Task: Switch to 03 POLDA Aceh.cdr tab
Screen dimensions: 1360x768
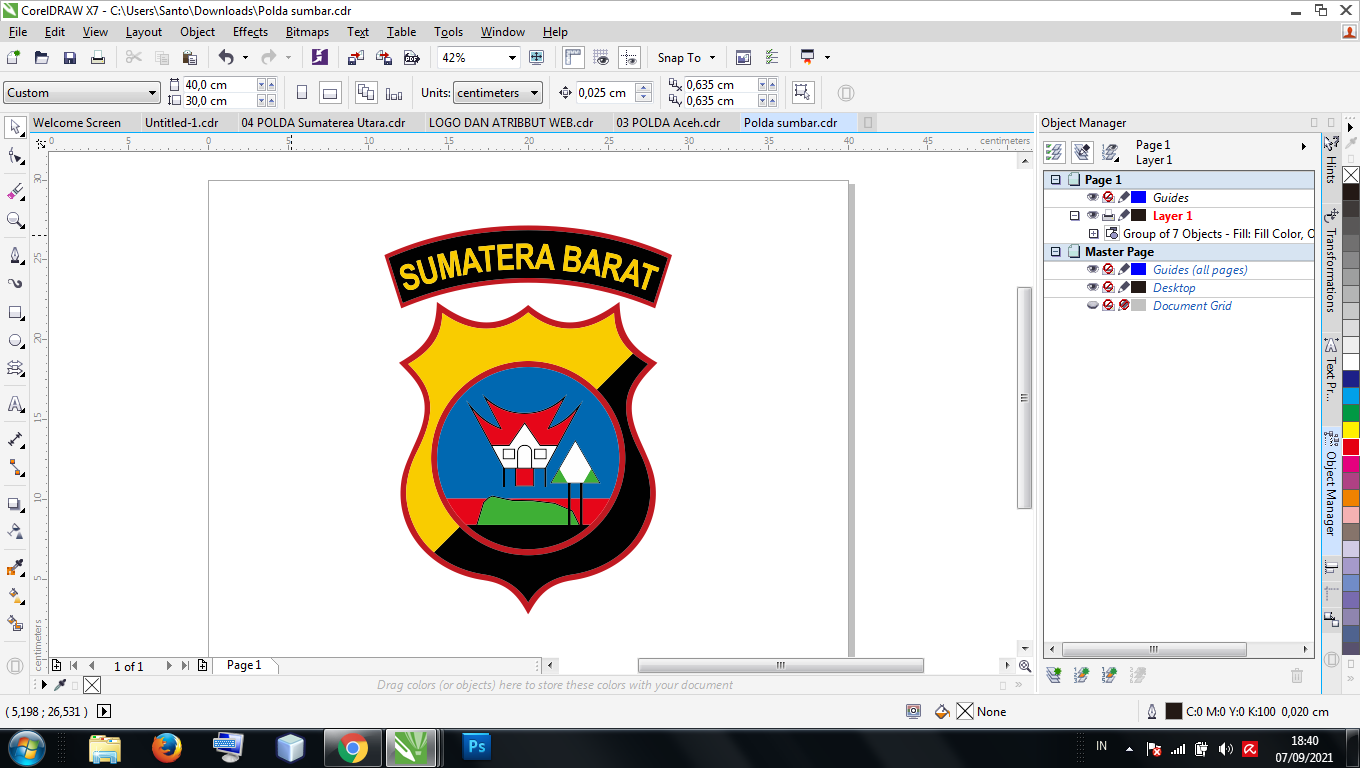Action: pyautogui.click(x=668, y=123)
